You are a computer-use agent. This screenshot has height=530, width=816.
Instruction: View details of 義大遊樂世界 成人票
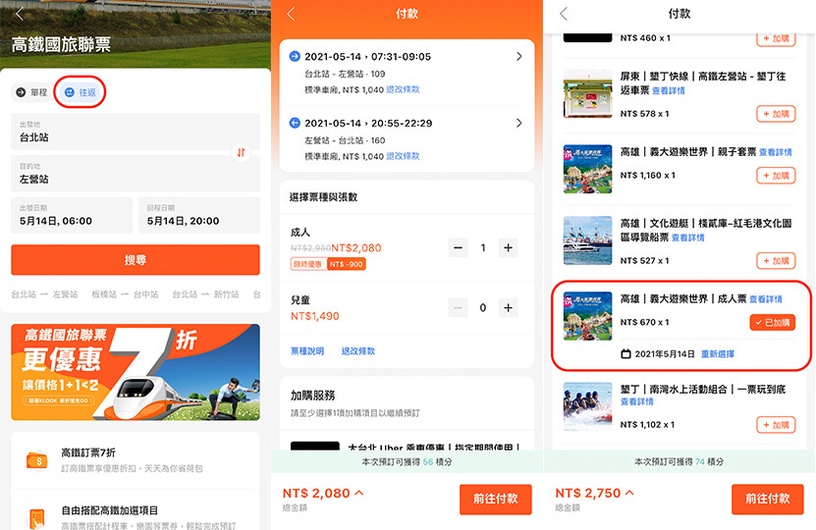coord(766,299)
